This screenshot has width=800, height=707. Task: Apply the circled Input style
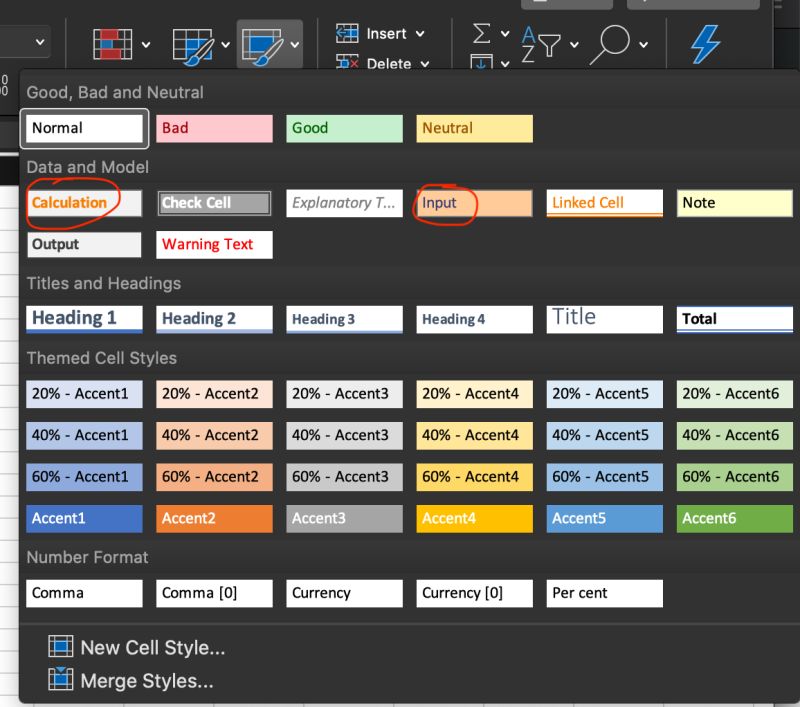click(x=474, y=203)
